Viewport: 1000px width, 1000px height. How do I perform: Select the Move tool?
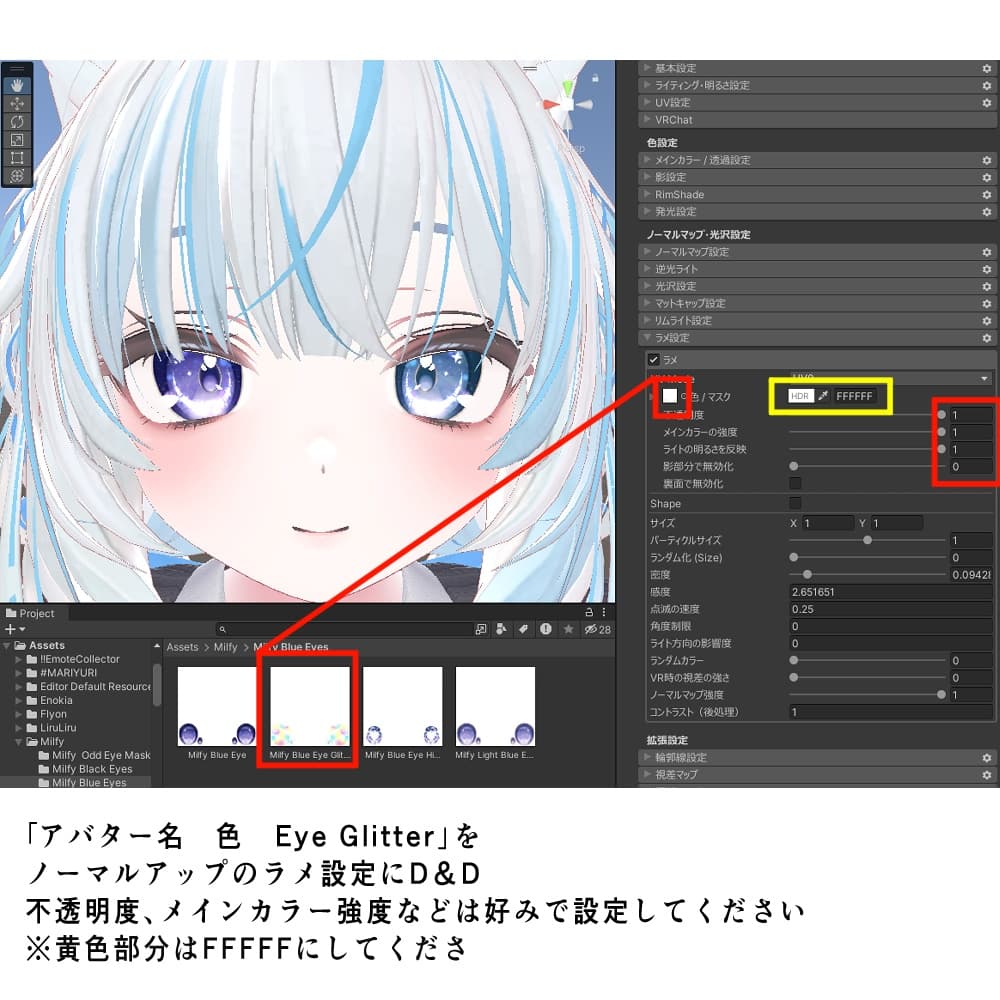pos(17,104)
